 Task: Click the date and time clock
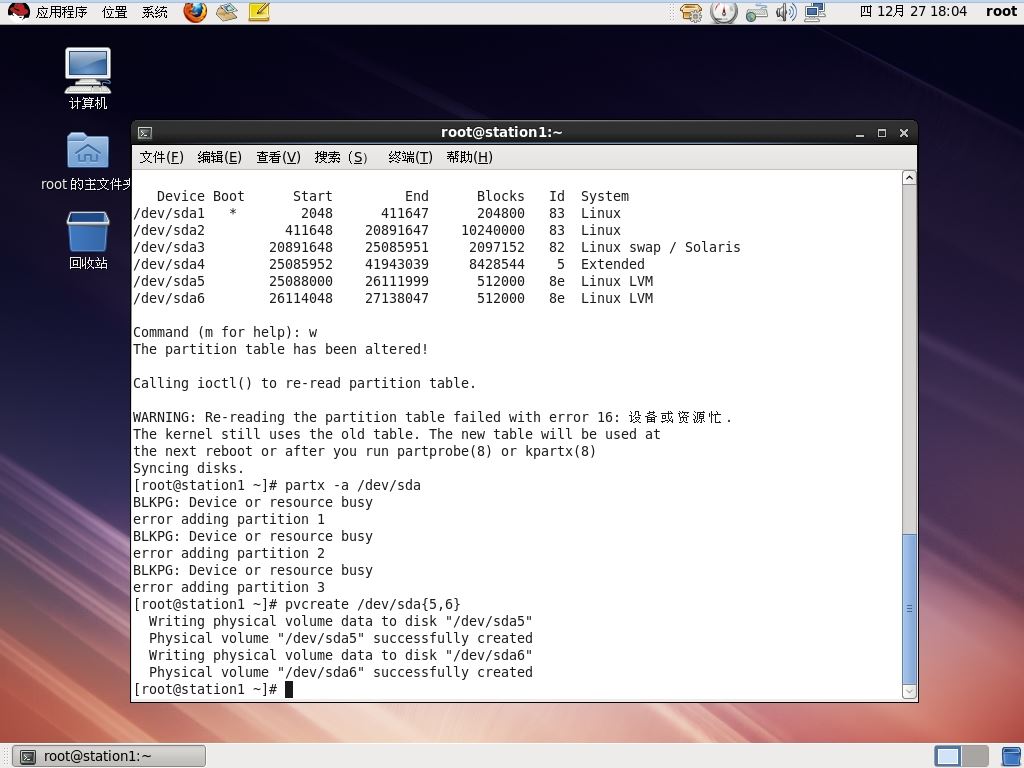tap(913, 12)
